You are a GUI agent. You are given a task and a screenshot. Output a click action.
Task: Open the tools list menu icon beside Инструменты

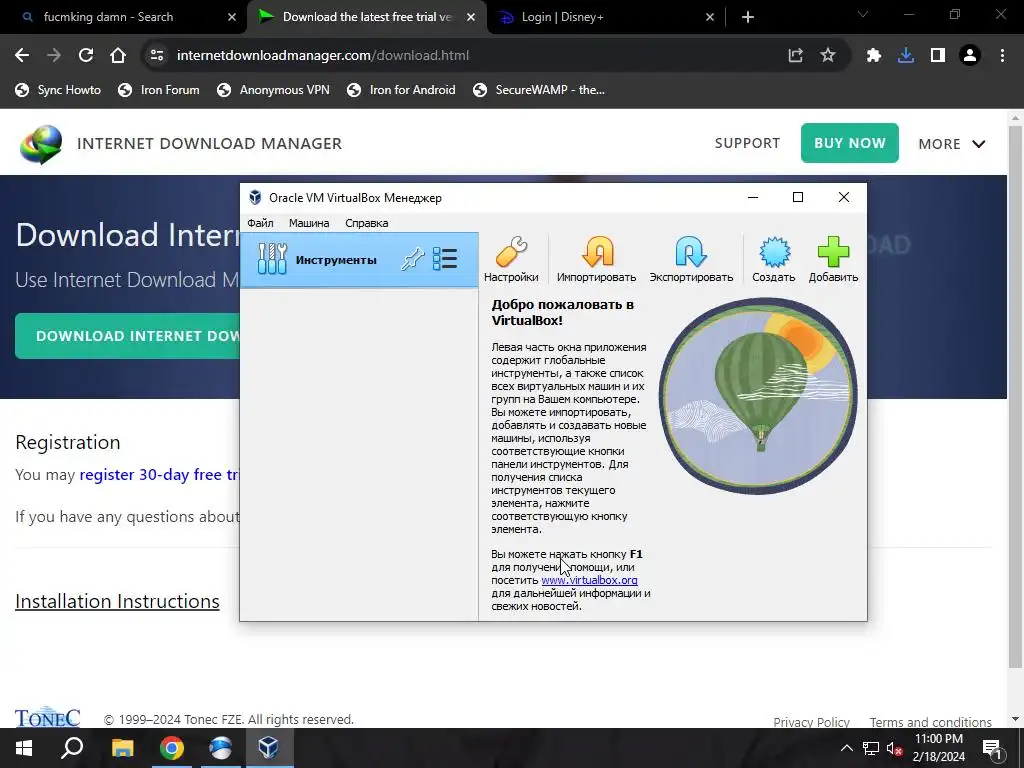[x=445, y=259]
